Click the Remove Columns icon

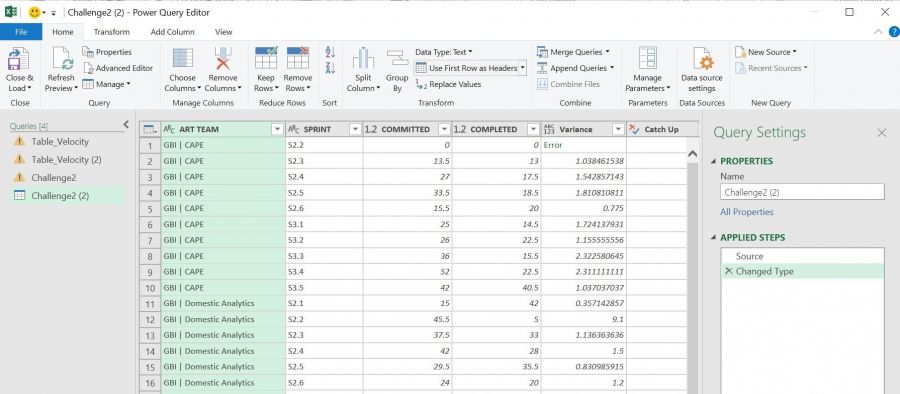[x=223, y=59]
